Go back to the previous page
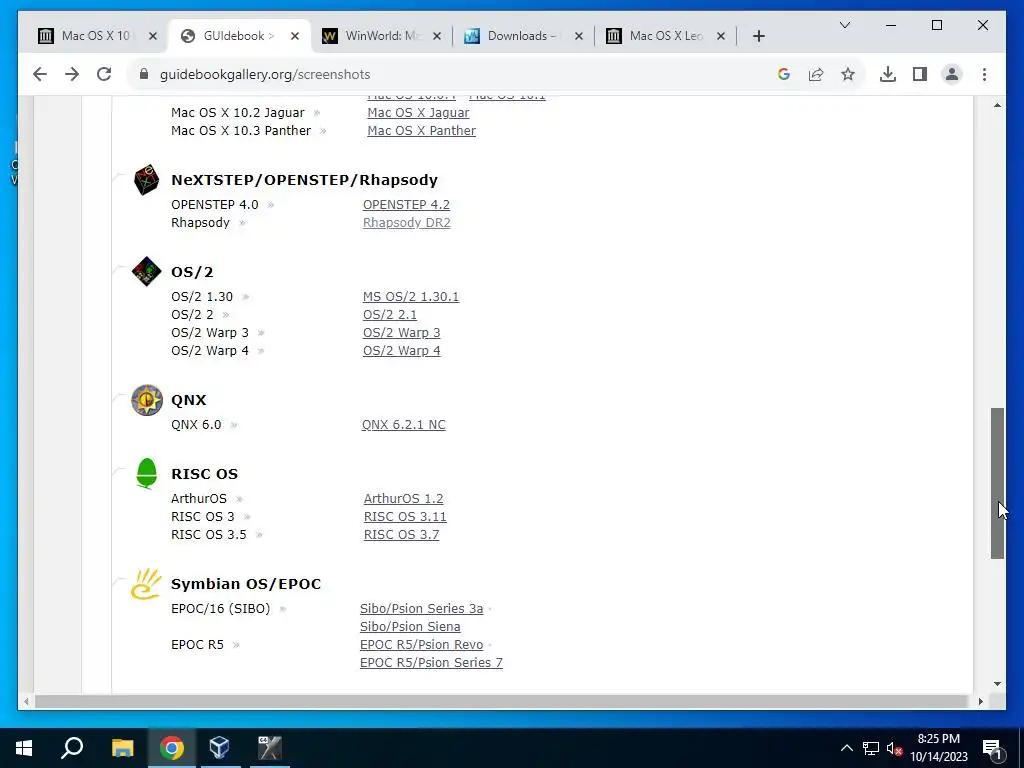Viewport: 1024px width, 768px height. (40, 74)
